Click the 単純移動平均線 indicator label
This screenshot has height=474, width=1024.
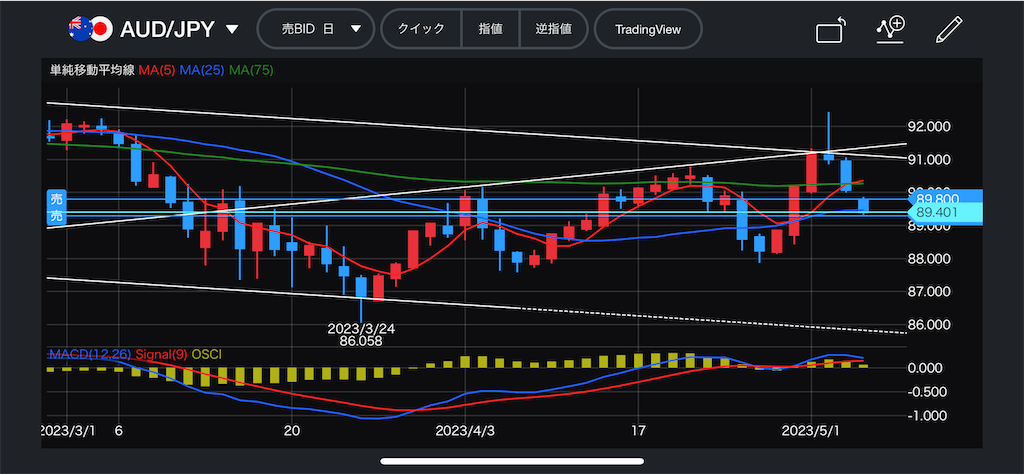93,70
